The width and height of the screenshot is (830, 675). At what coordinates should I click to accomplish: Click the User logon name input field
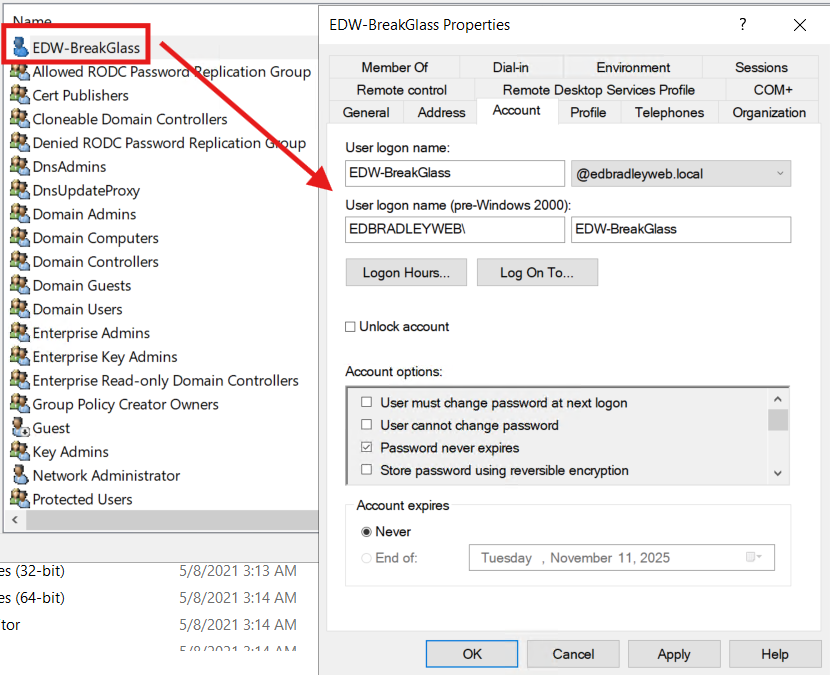pyautogui.click(x=455, y=173)
